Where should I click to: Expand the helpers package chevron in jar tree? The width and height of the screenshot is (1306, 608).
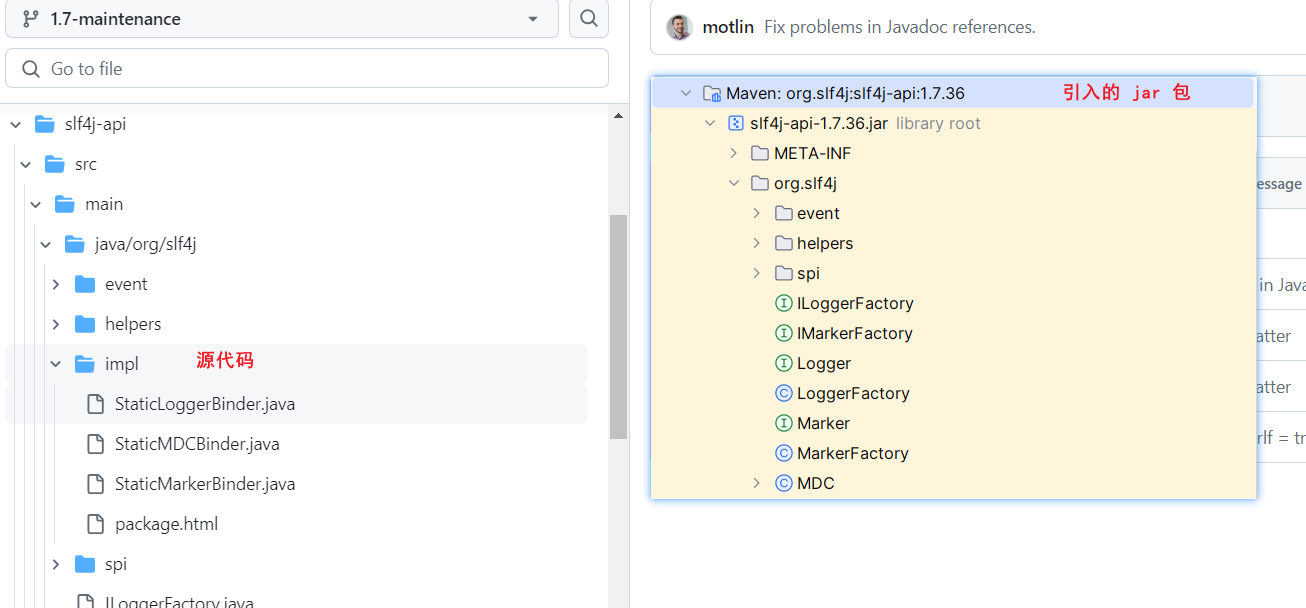(757, 243)
